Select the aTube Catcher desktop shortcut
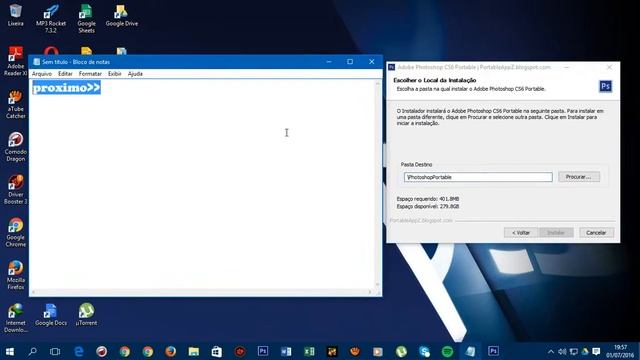Screen dimensions: 640x360 (16, 104)
